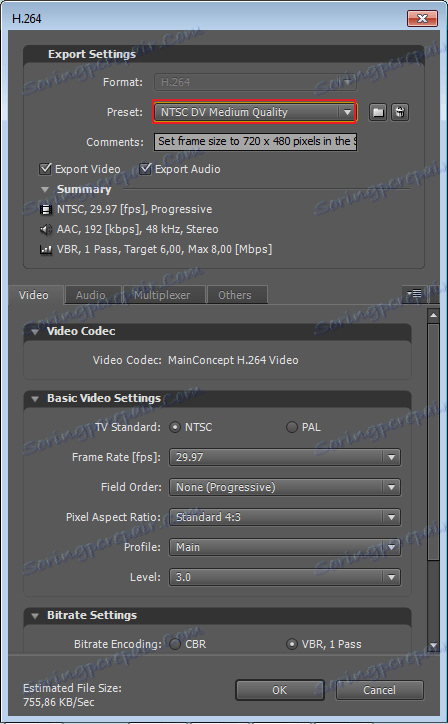Switch to the Audio tab

click(91, 295)
